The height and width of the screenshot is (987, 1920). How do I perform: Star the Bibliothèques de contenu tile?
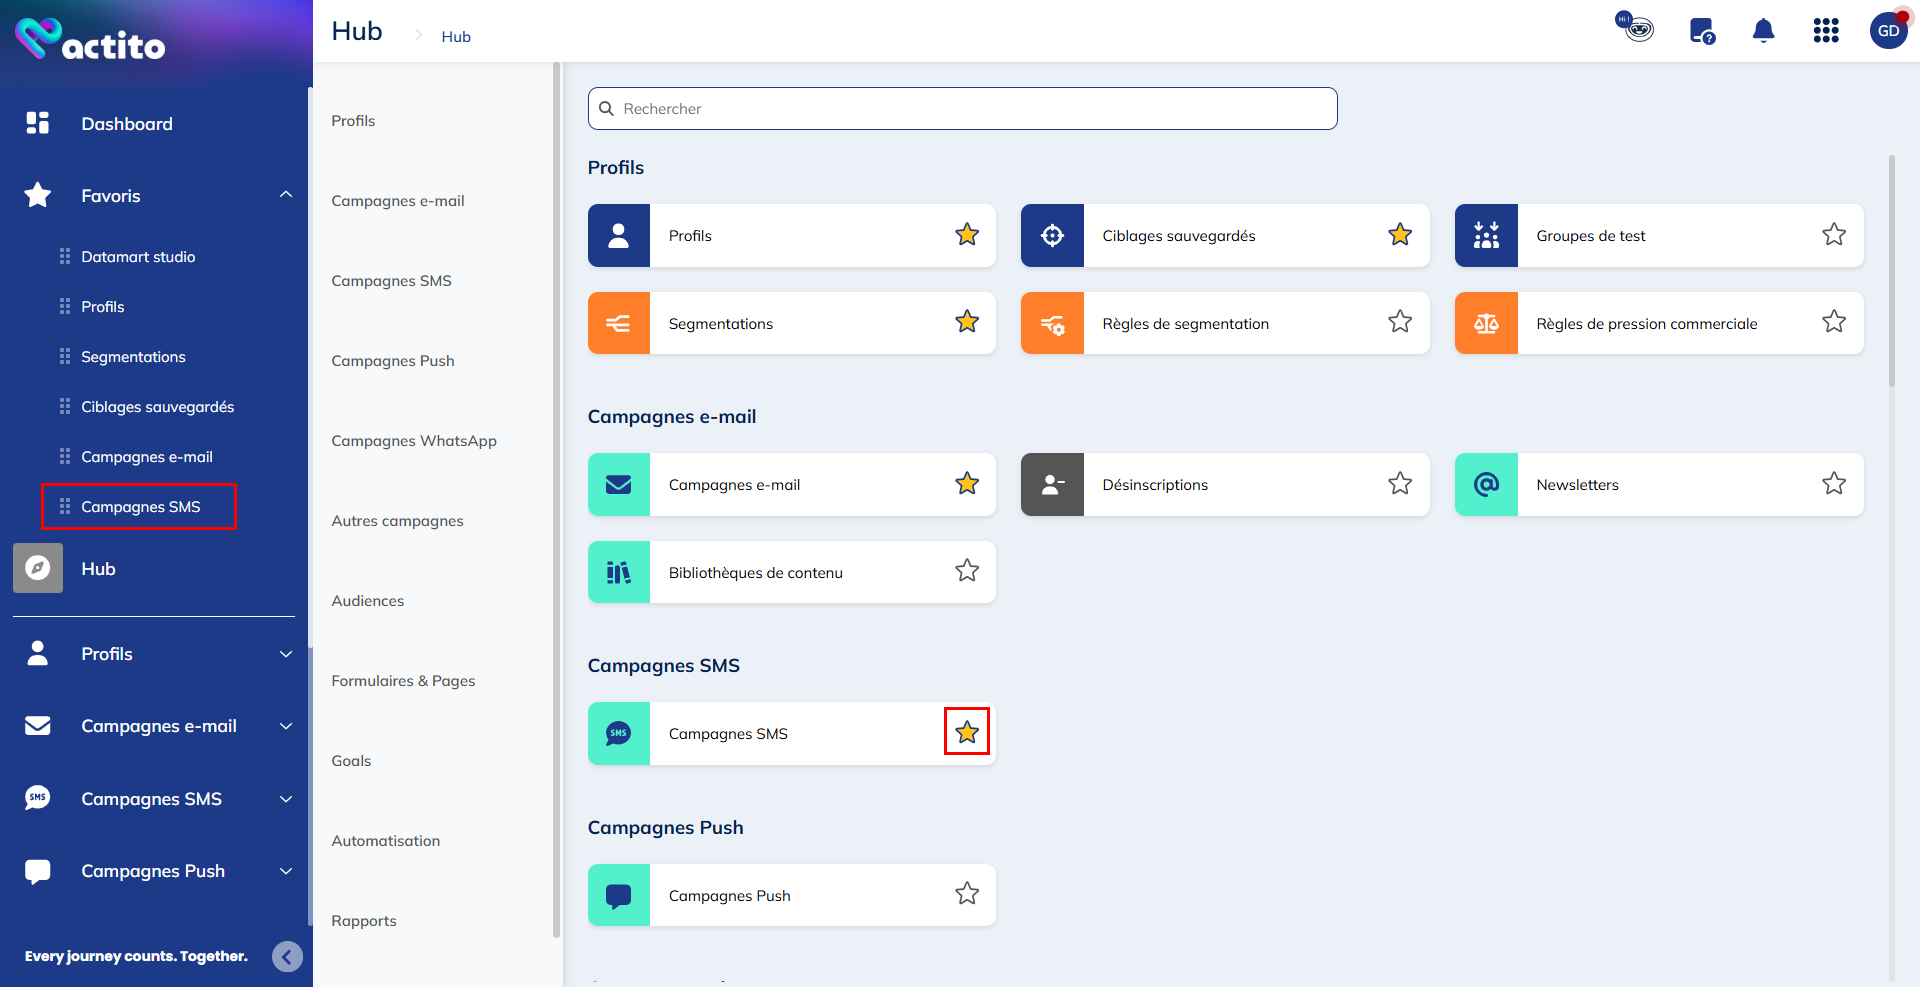click(x=966, y=571)
